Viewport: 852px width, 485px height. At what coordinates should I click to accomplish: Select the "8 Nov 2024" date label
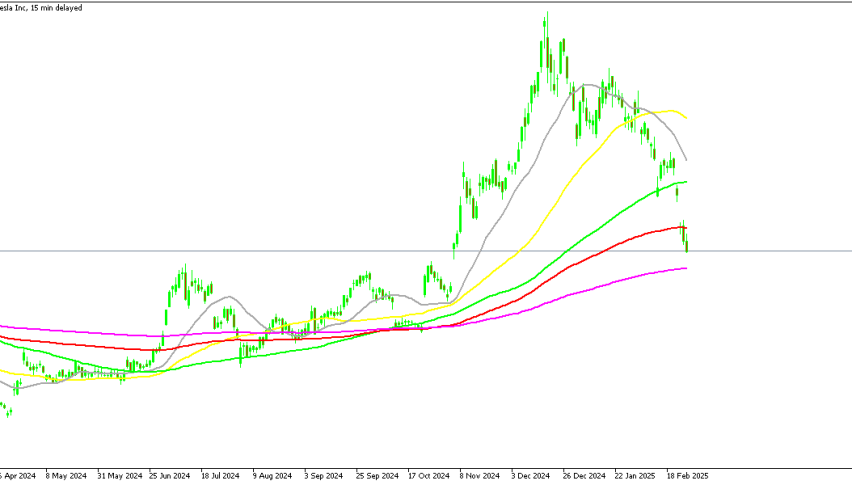point(479,476)
